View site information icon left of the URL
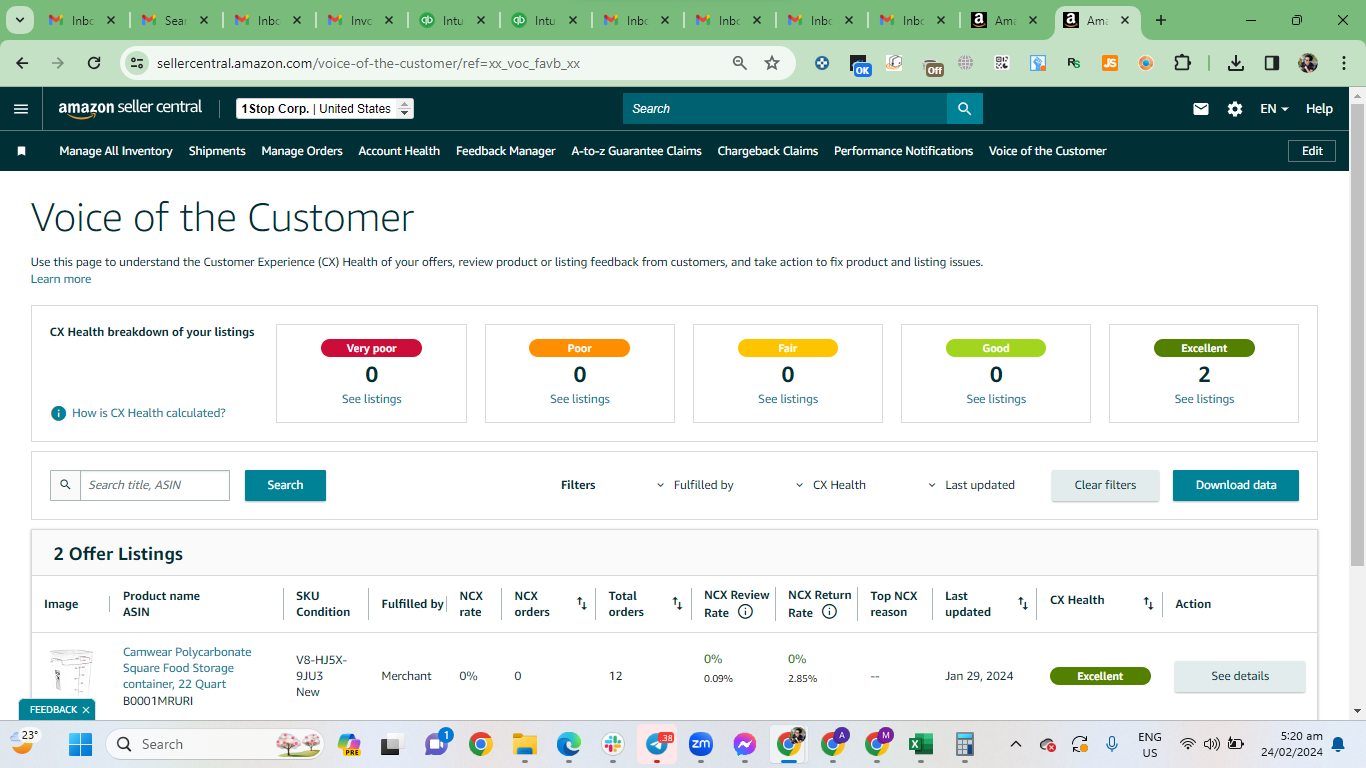 (x=139, y=63)
